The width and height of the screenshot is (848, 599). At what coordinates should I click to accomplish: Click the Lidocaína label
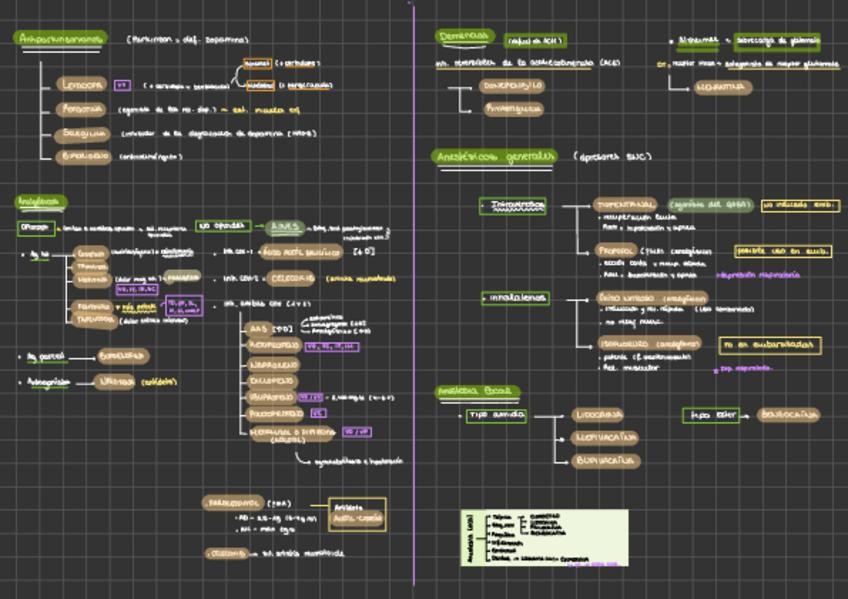599,414
